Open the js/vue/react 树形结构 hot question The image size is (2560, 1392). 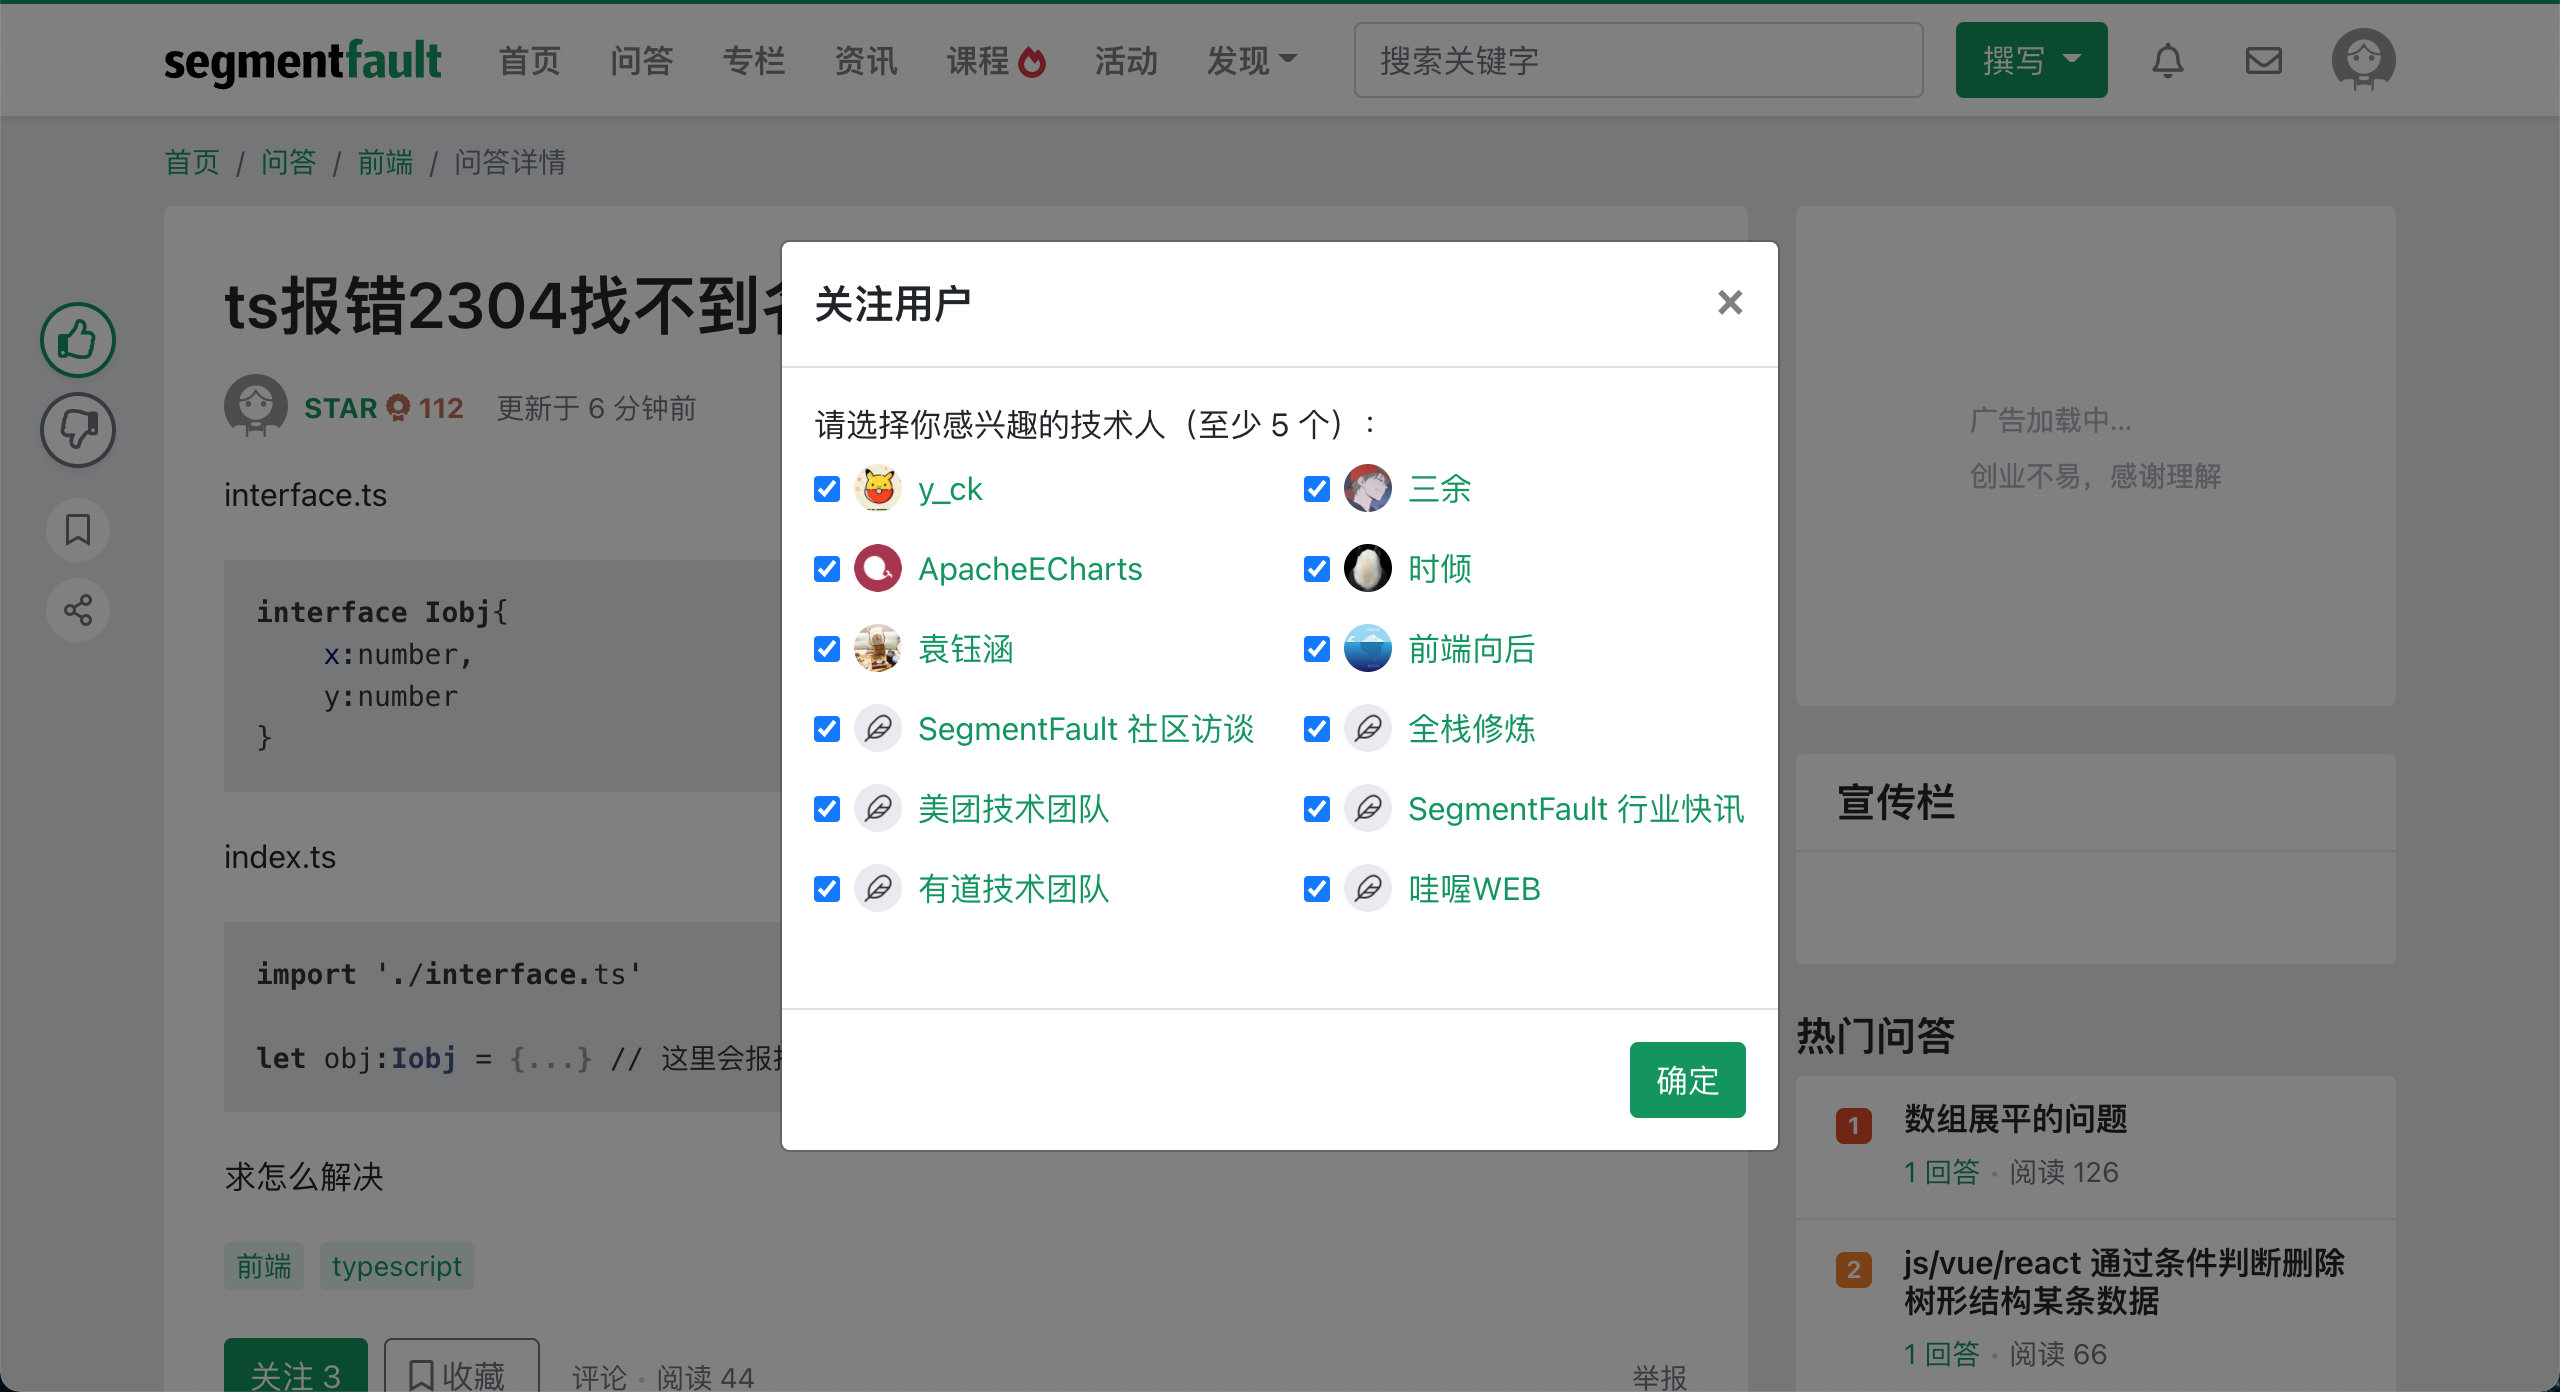[2124, 1282]
